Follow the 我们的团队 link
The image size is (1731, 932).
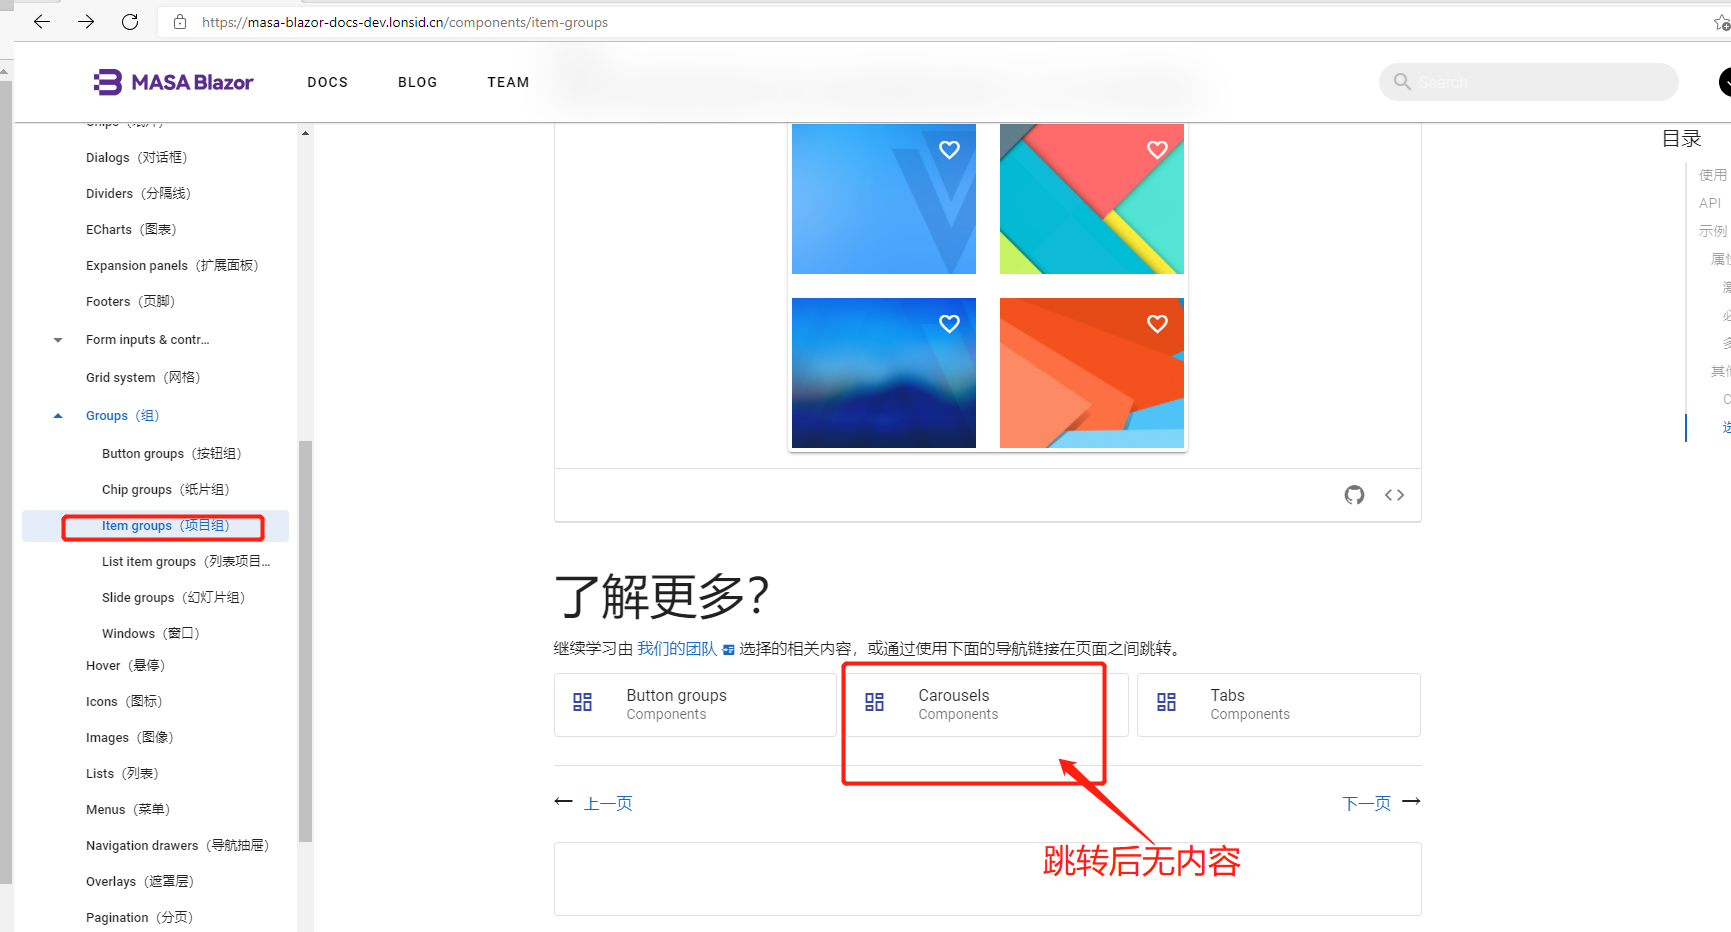[677, 649]
